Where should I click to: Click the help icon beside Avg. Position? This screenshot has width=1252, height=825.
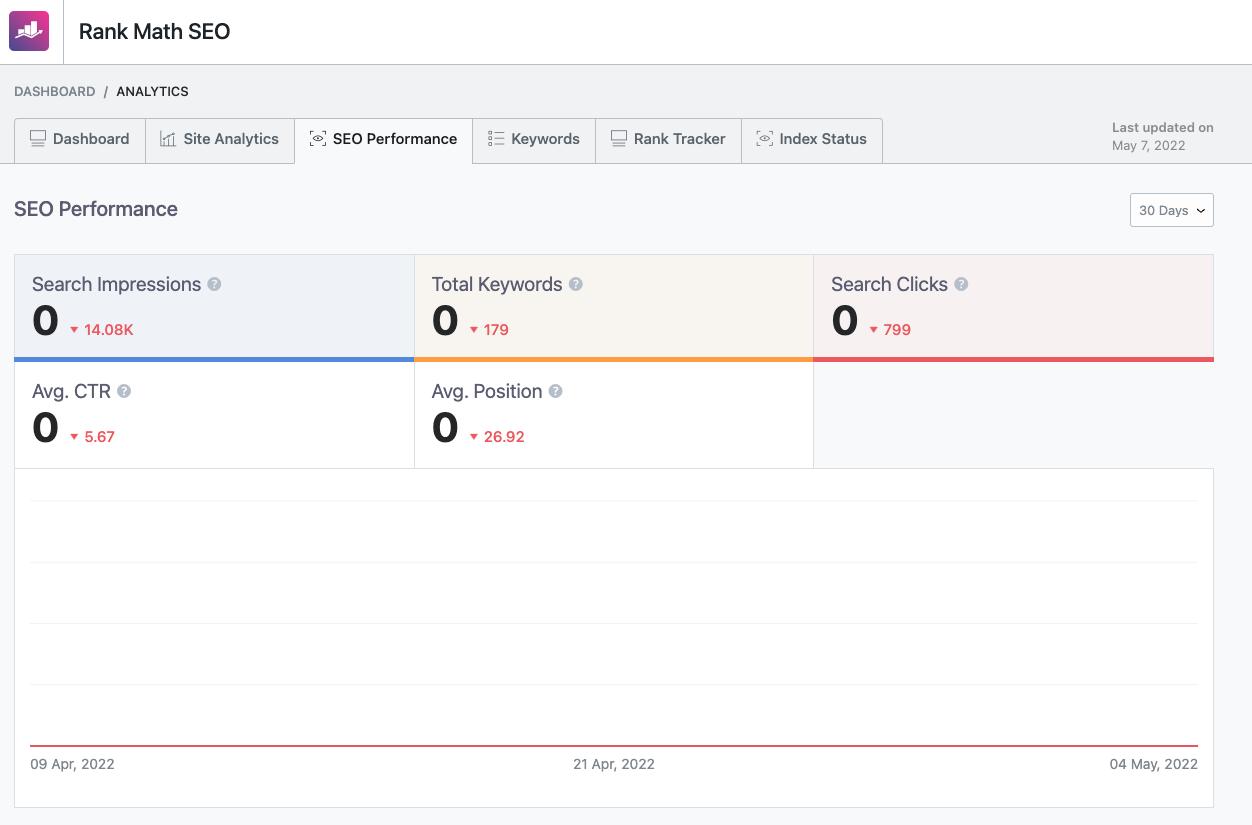(555, 391)
